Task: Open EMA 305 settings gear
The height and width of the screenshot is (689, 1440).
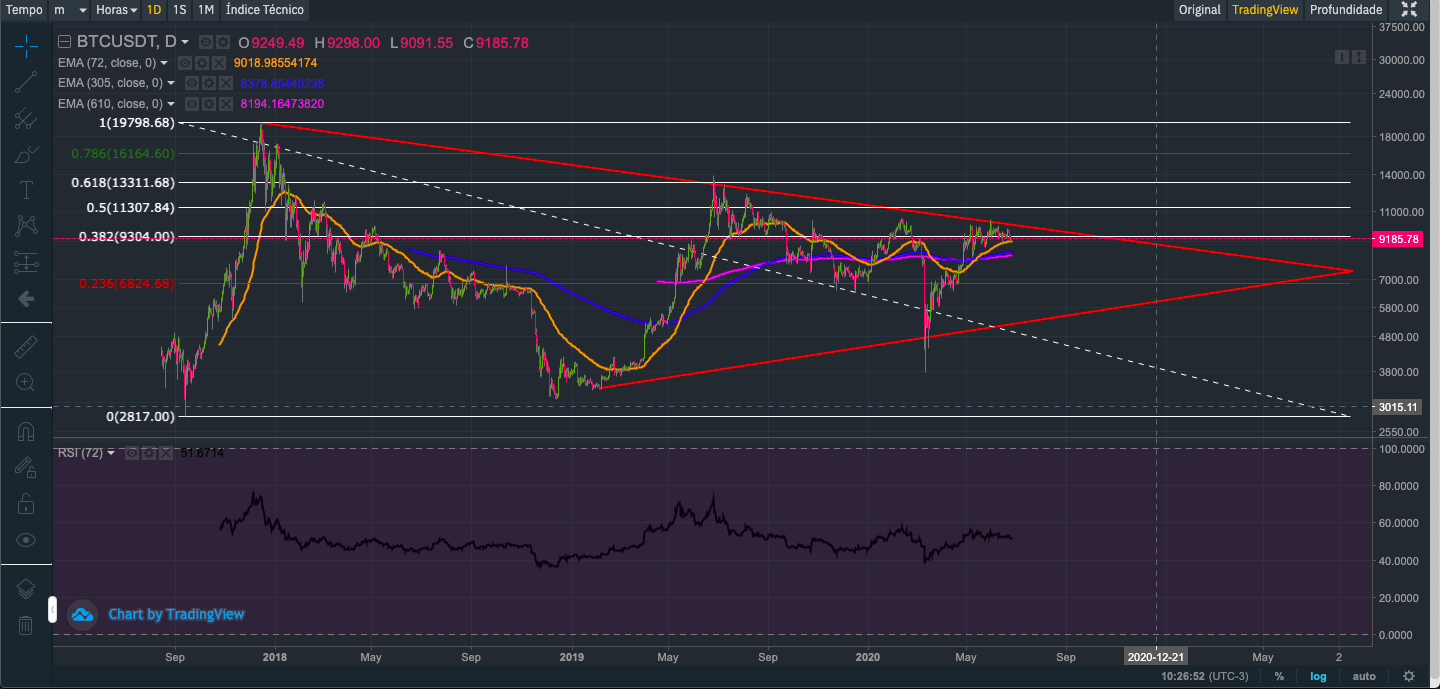Action: [207, 83]
